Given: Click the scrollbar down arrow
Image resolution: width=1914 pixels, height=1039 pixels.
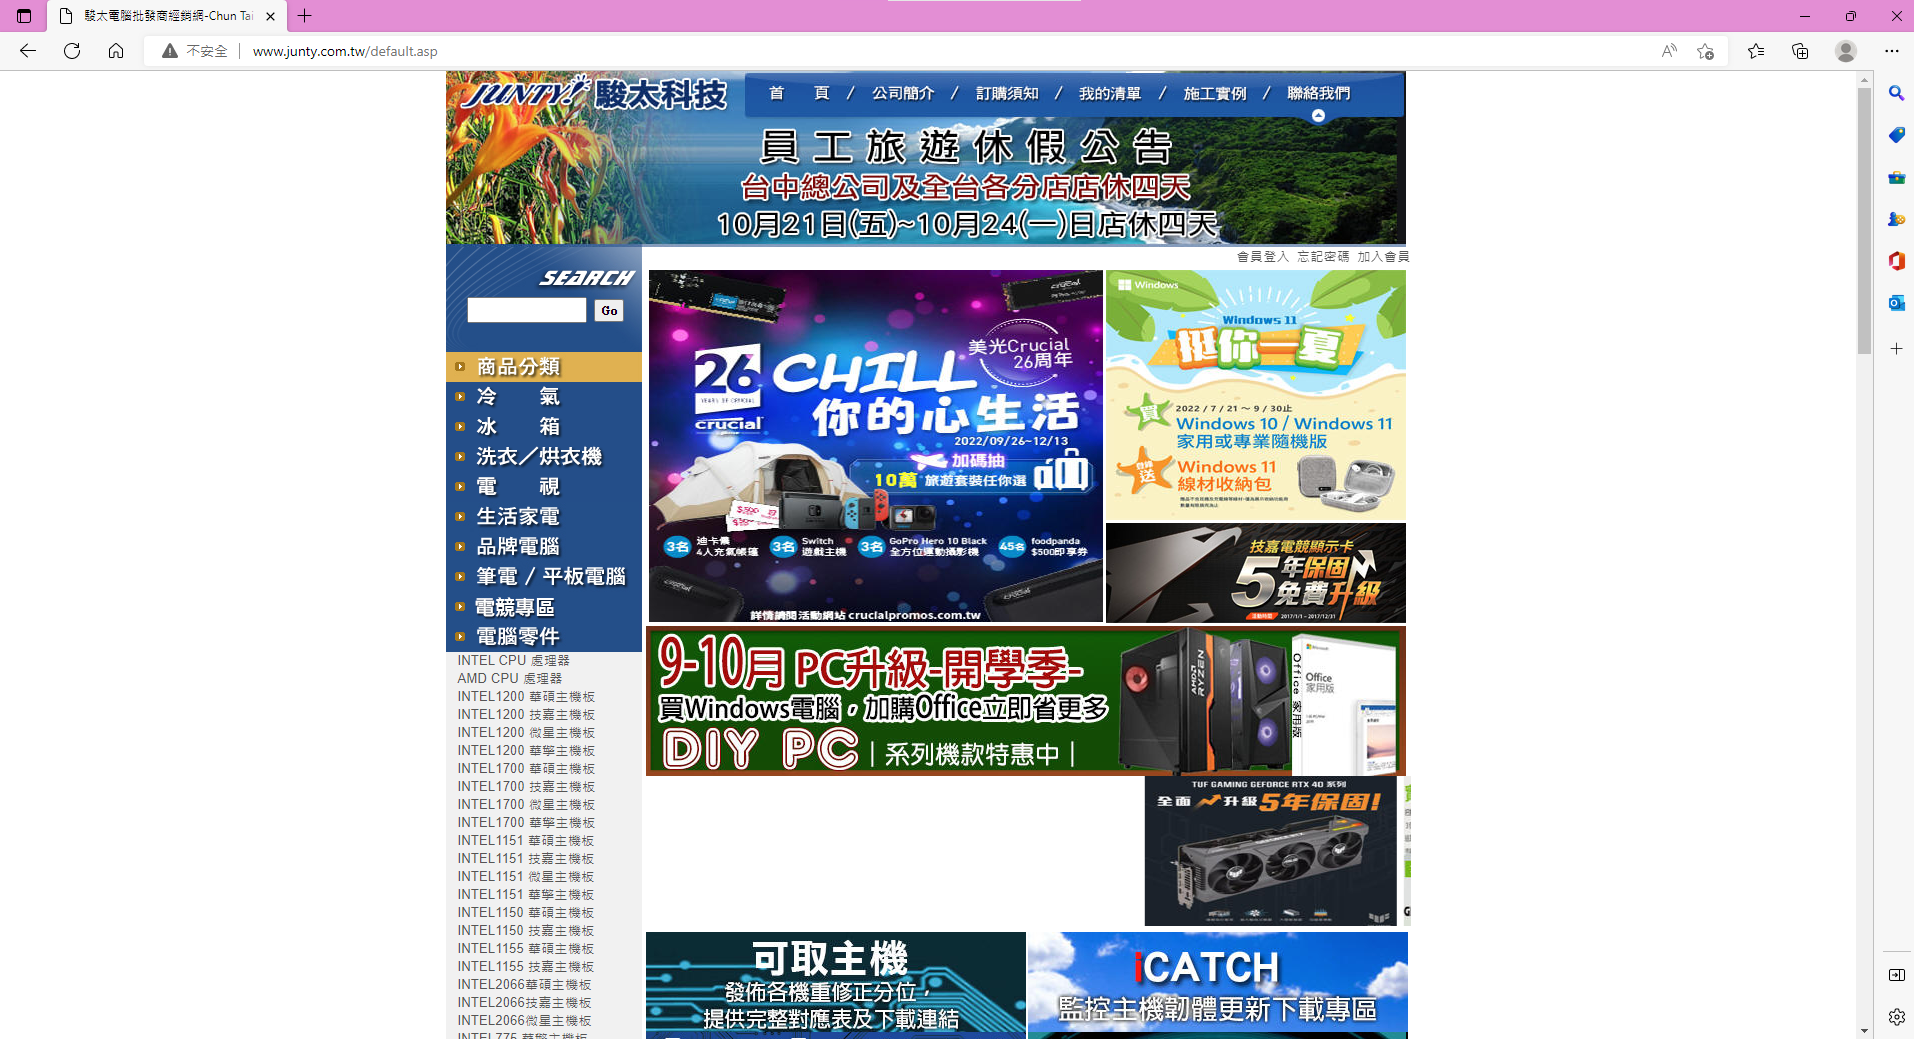Looking at the screenshot, I should (1864, 1030).
